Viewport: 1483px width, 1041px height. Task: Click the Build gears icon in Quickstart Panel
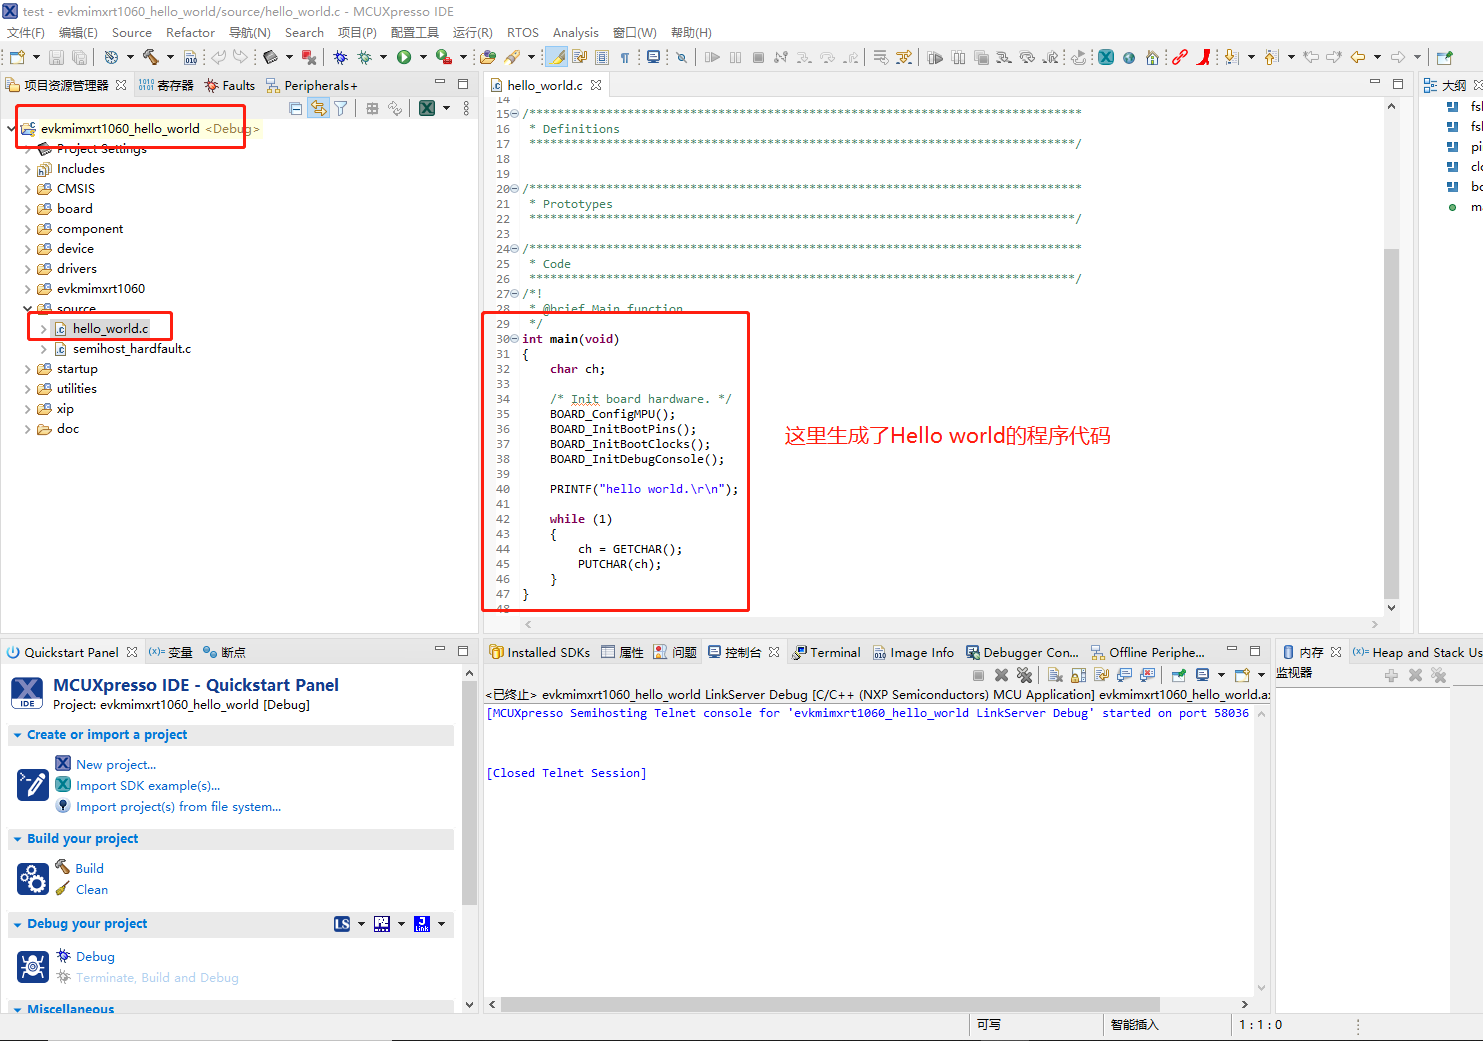[x=32, y=879]
